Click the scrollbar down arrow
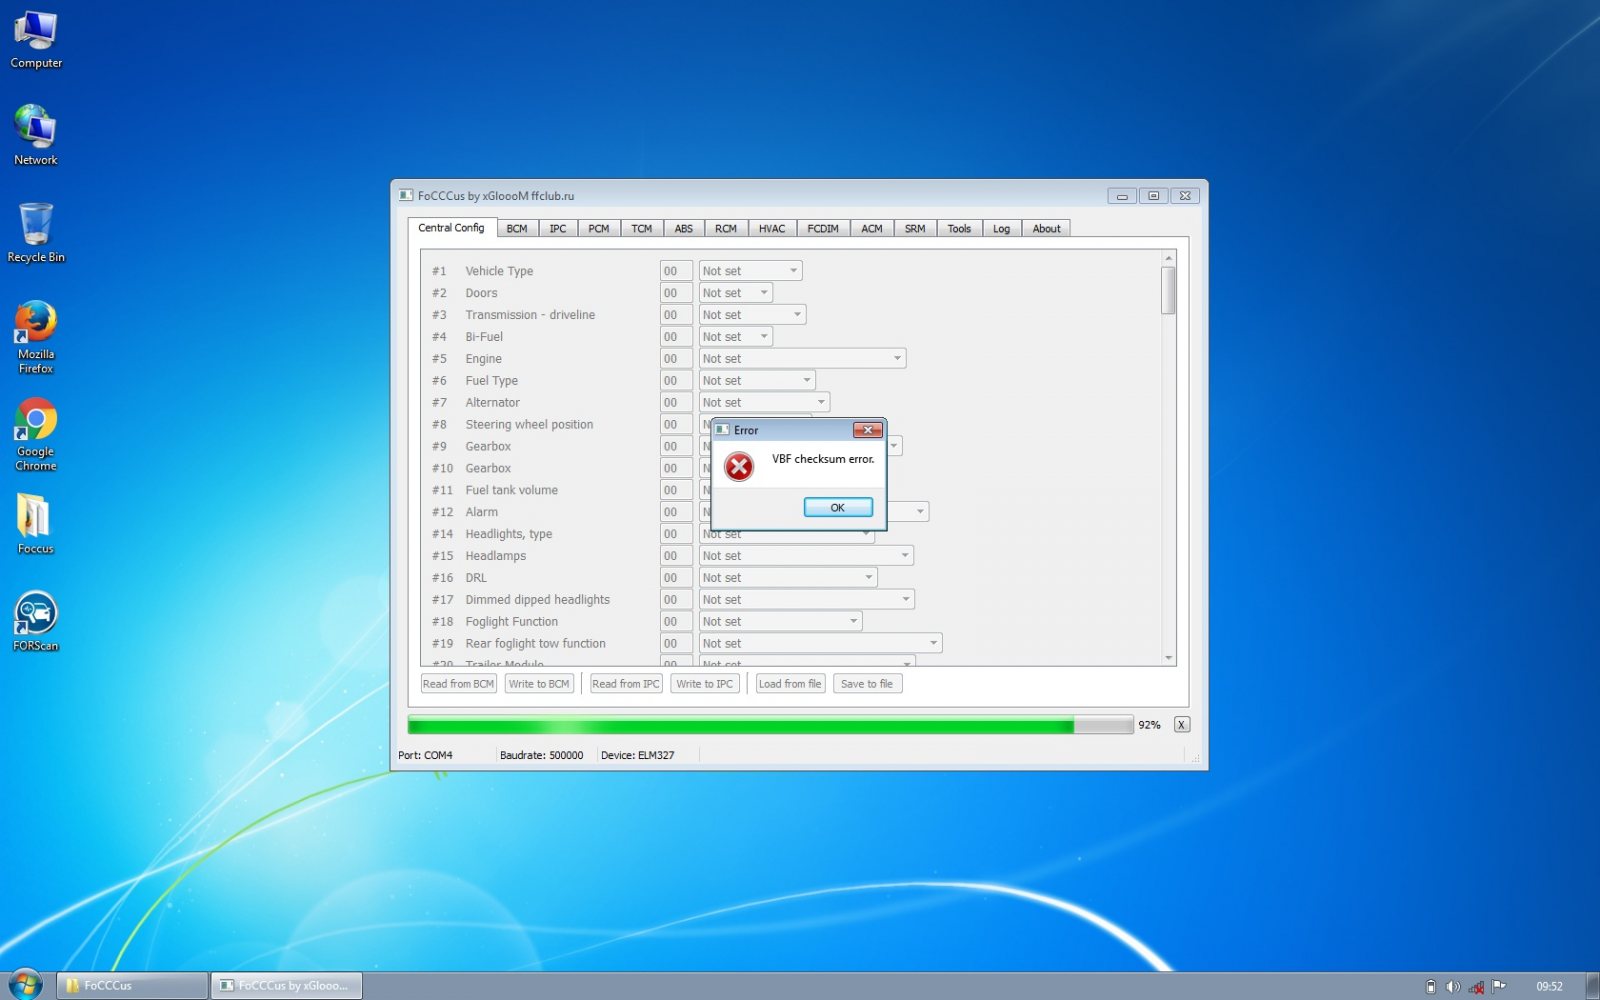1600x1000 pixels. (1168, 658)
